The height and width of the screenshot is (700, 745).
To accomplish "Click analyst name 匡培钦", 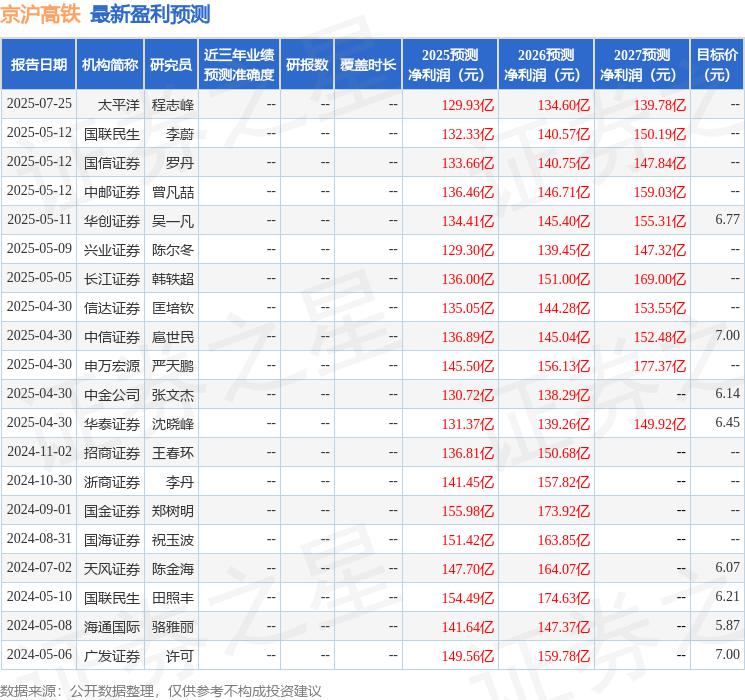I will click(172, 308).
